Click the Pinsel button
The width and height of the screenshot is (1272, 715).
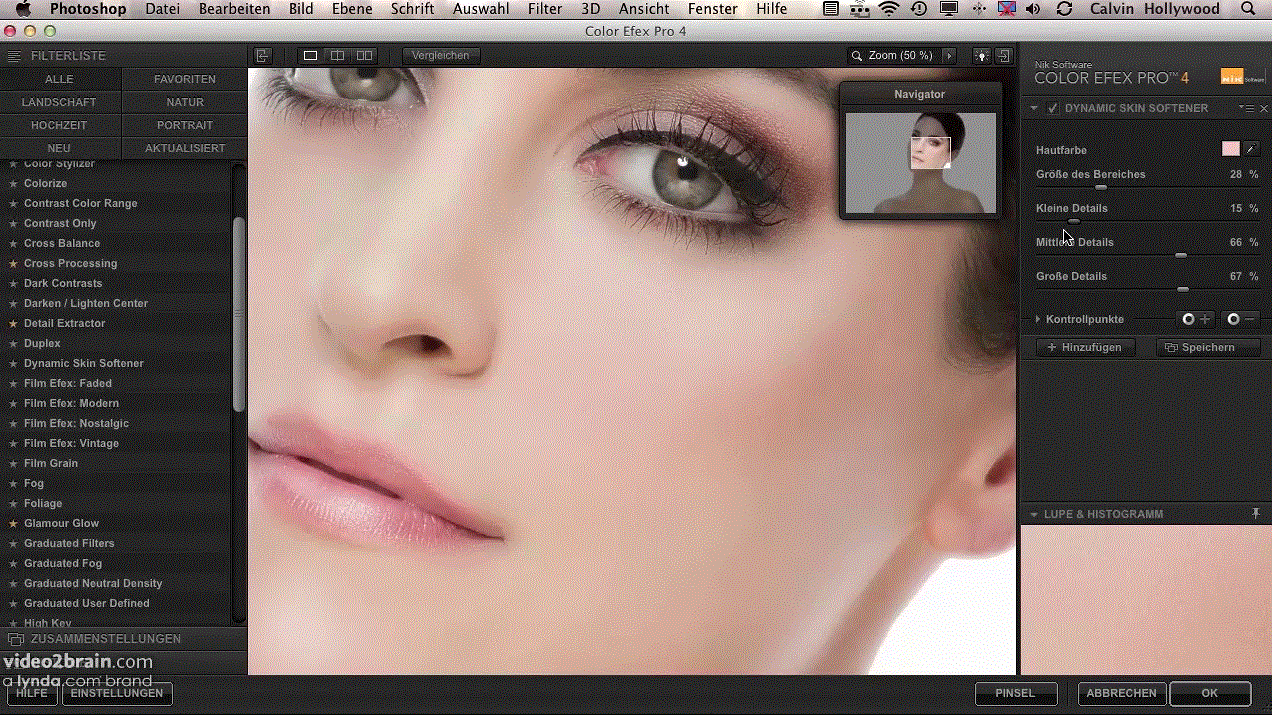[1018, 693]
